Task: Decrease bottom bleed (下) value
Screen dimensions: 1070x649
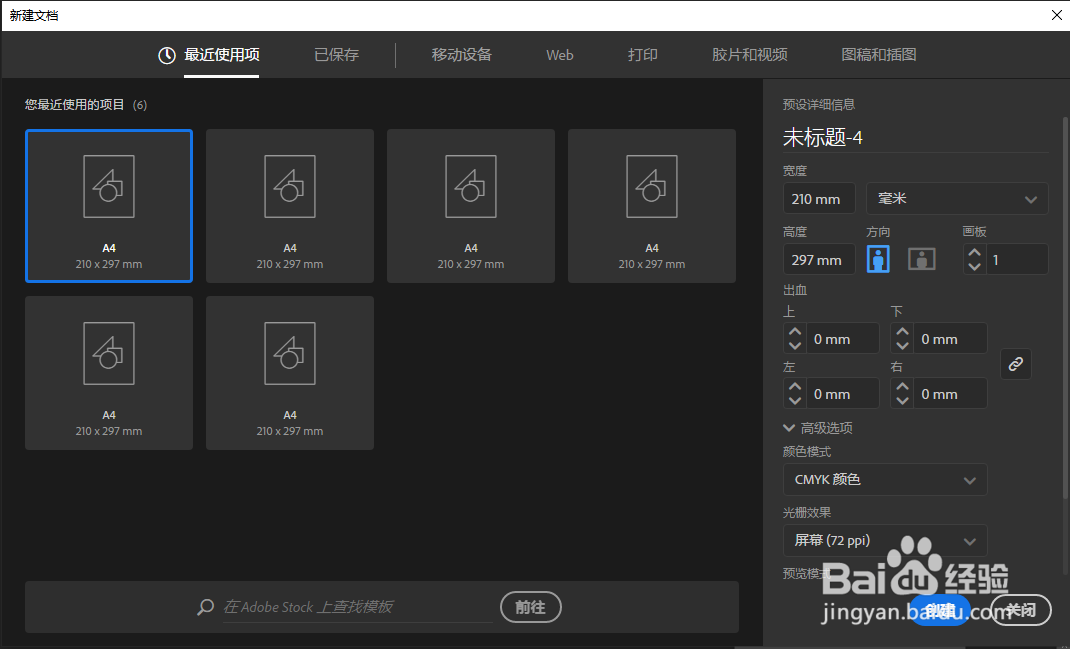Action: tap(902, 345)
